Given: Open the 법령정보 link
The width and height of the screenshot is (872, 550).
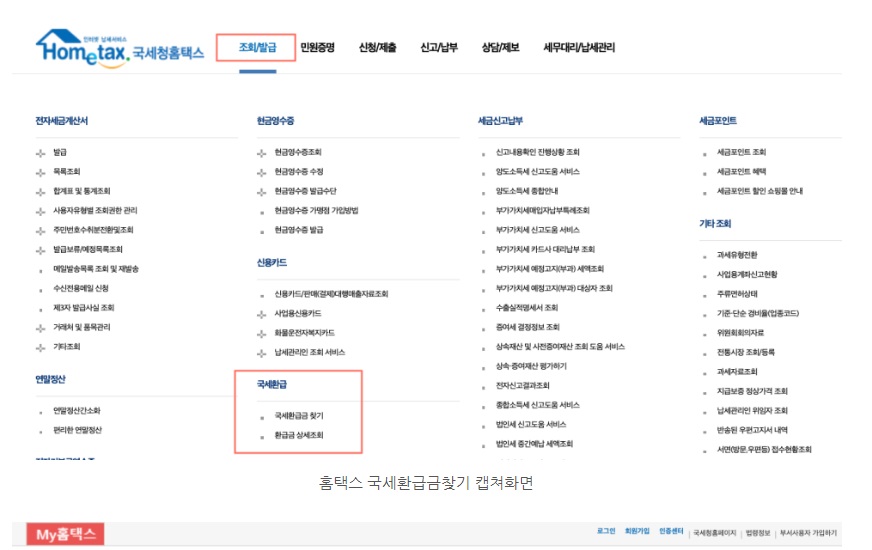Looking at the screenshot, I should pyautogui.click(x=758, y=533).
